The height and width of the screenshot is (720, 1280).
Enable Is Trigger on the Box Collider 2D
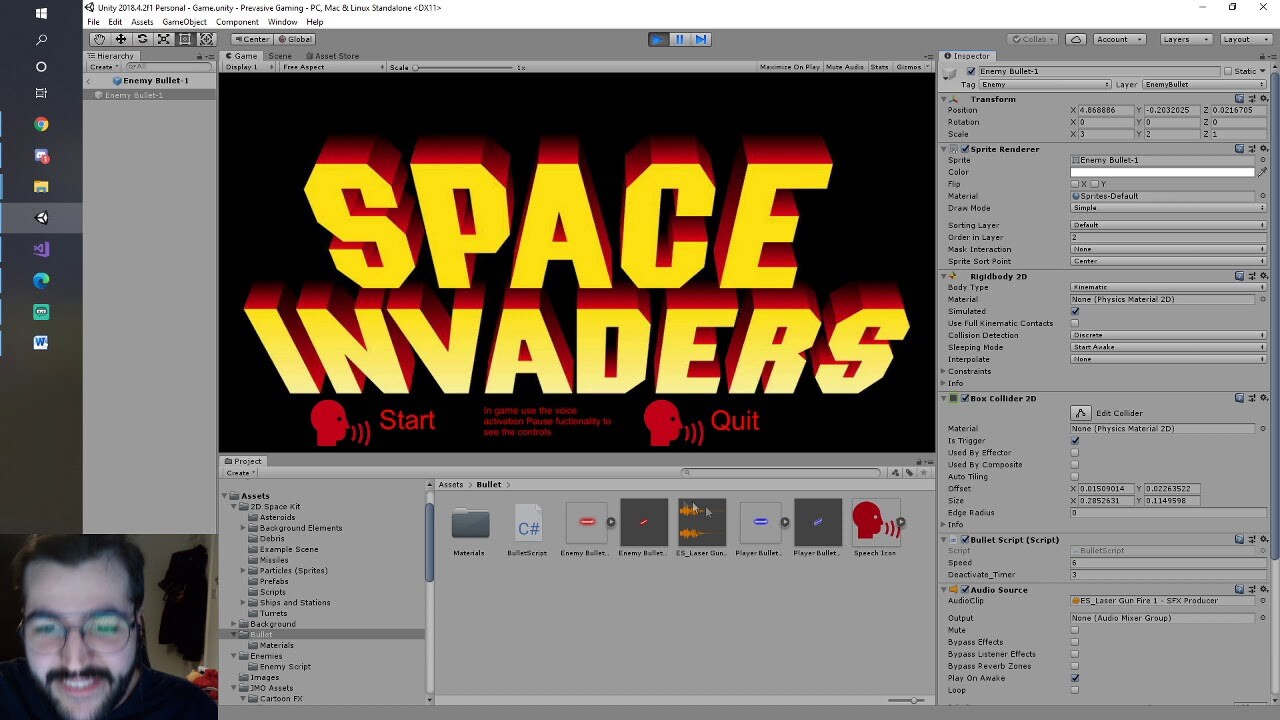click(1075, 440)
